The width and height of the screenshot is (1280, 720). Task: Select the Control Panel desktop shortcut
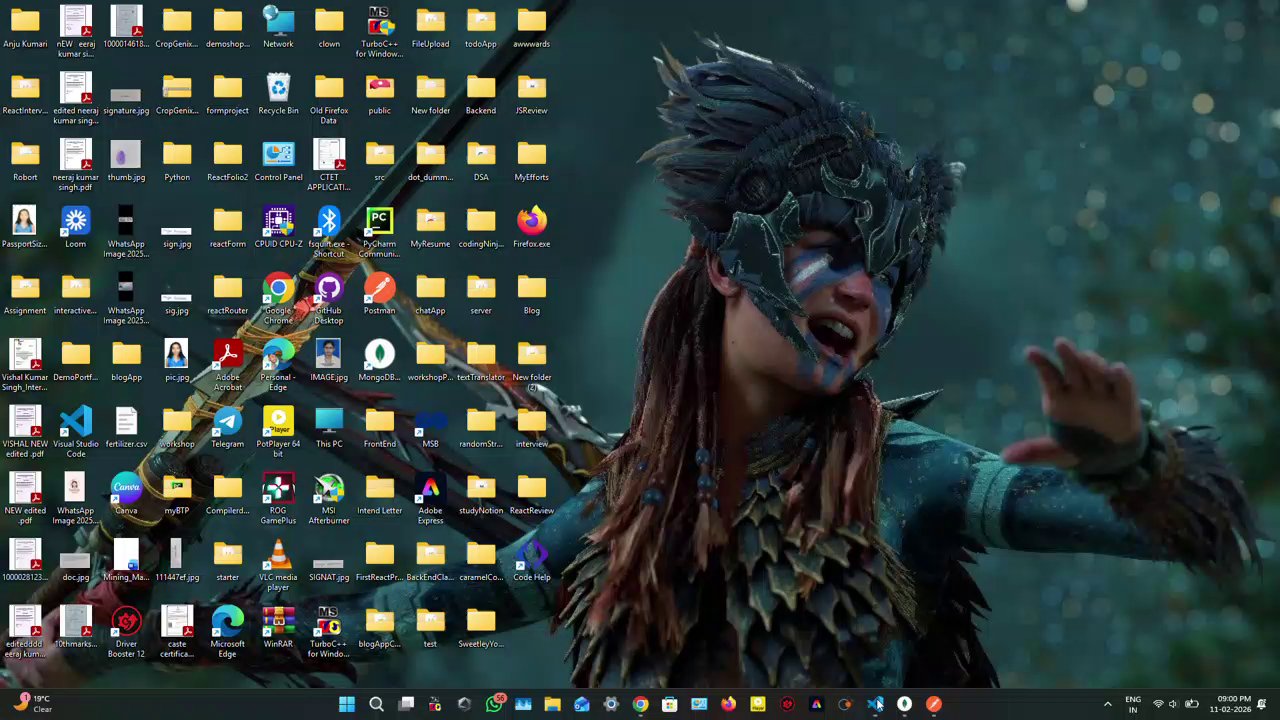tap(278, 160)
